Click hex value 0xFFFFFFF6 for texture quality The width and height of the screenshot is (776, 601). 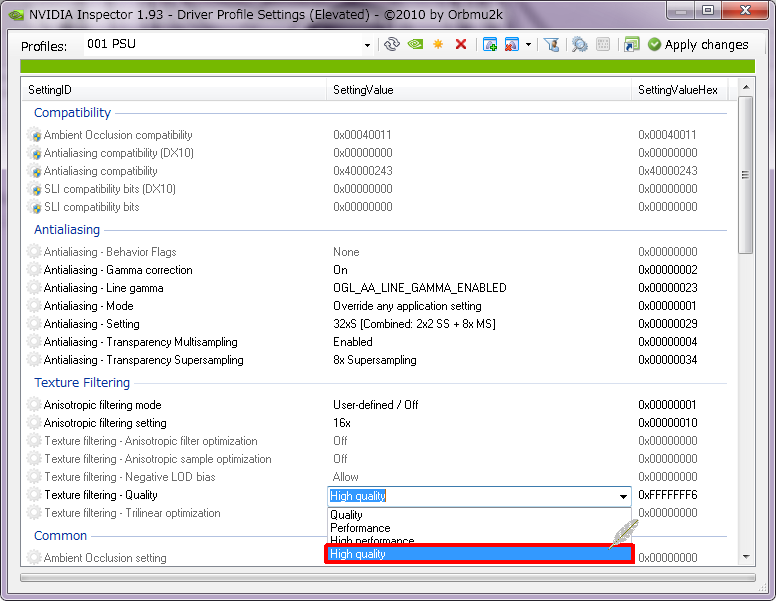point(668,495)
